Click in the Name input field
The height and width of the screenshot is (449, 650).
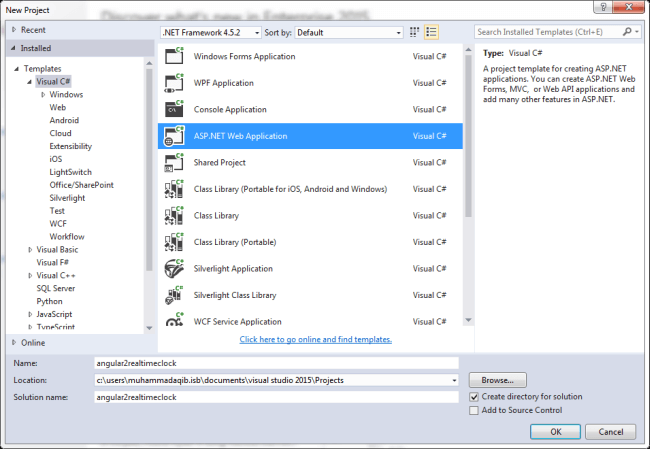276,363
